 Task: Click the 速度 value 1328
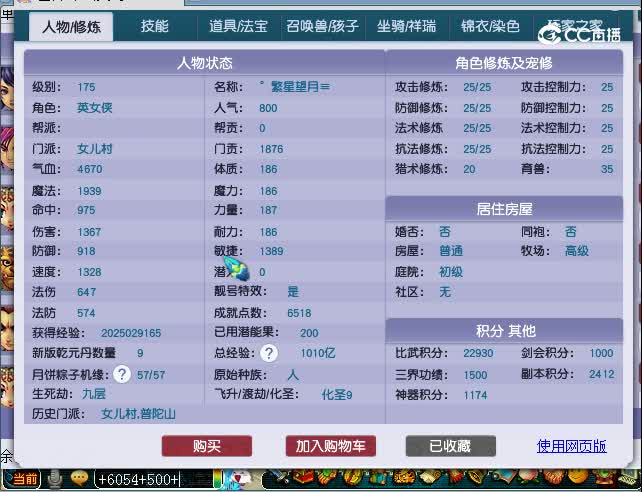(x=89, y=272)
